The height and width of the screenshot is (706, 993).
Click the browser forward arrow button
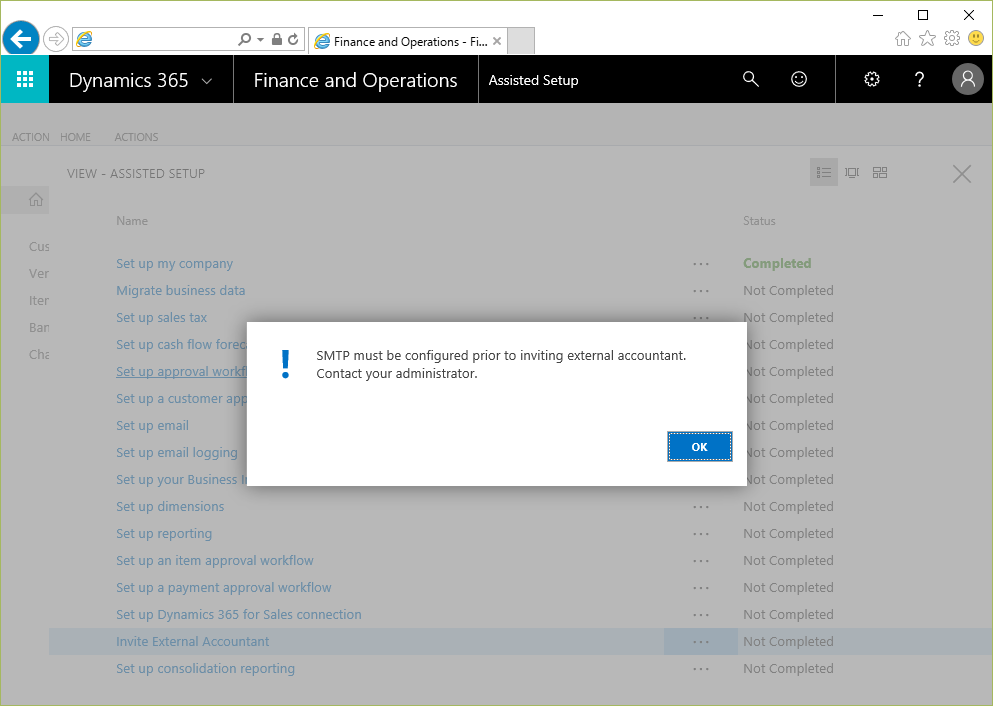point(56,39)
